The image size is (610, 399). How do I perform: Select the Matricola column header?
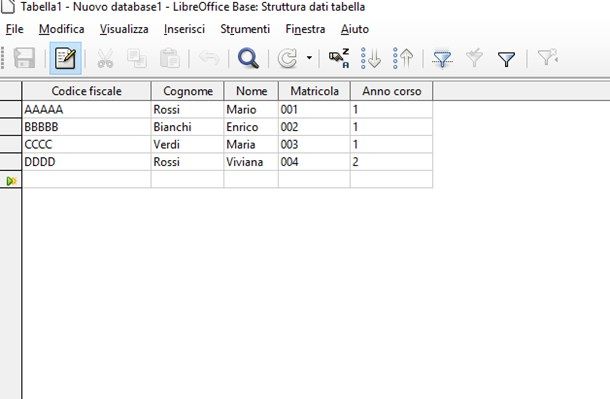pyautogui.click(x=314, y=91)
